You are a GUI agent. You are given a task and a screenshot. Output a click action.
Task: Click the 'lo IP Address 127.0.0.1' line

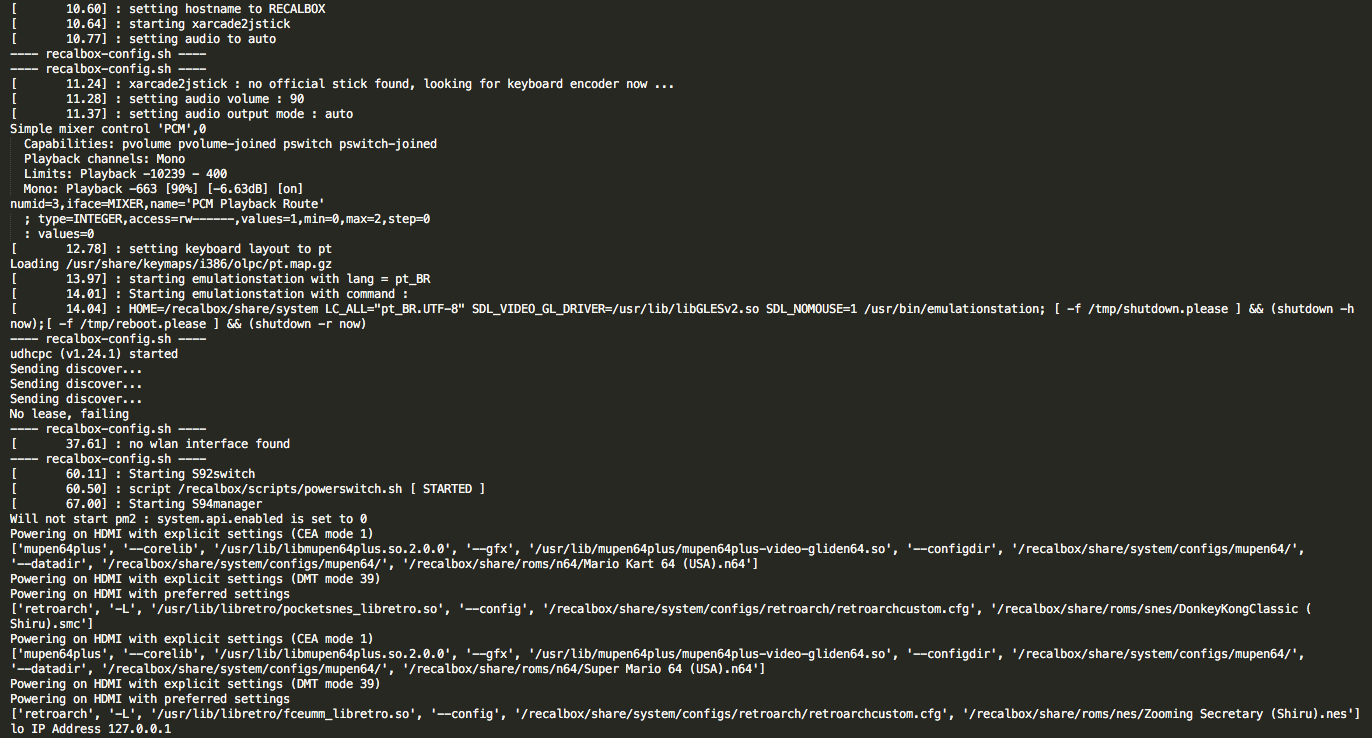click(90, 729)
